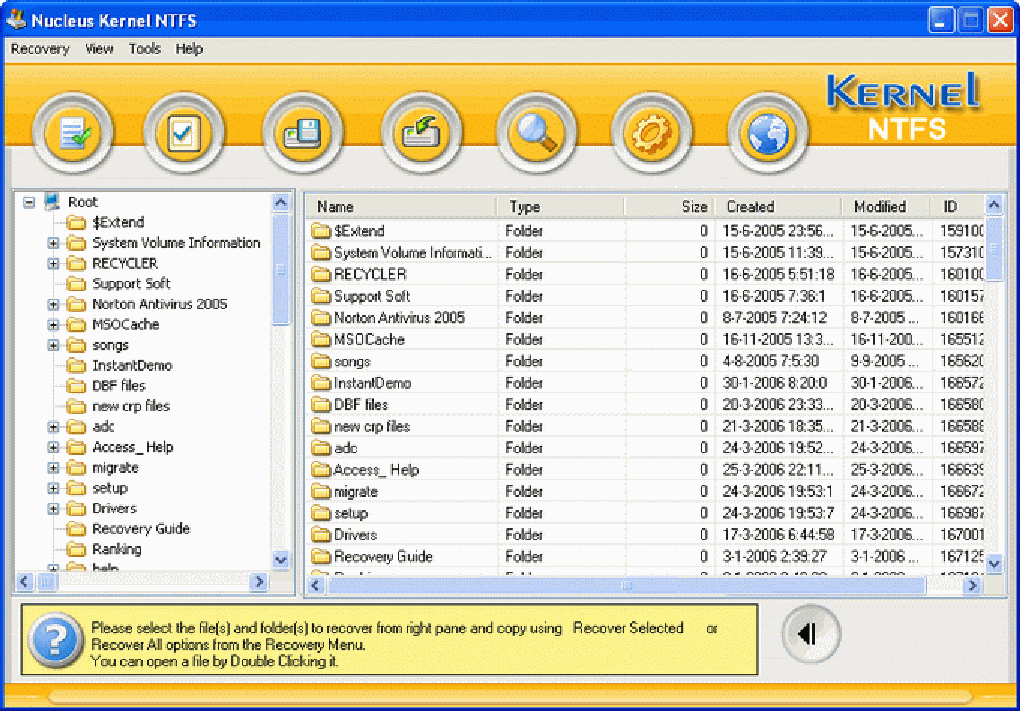Click the checkbox-marked toolbar icon
The image size is (1020, 711).
coord(183,134)
